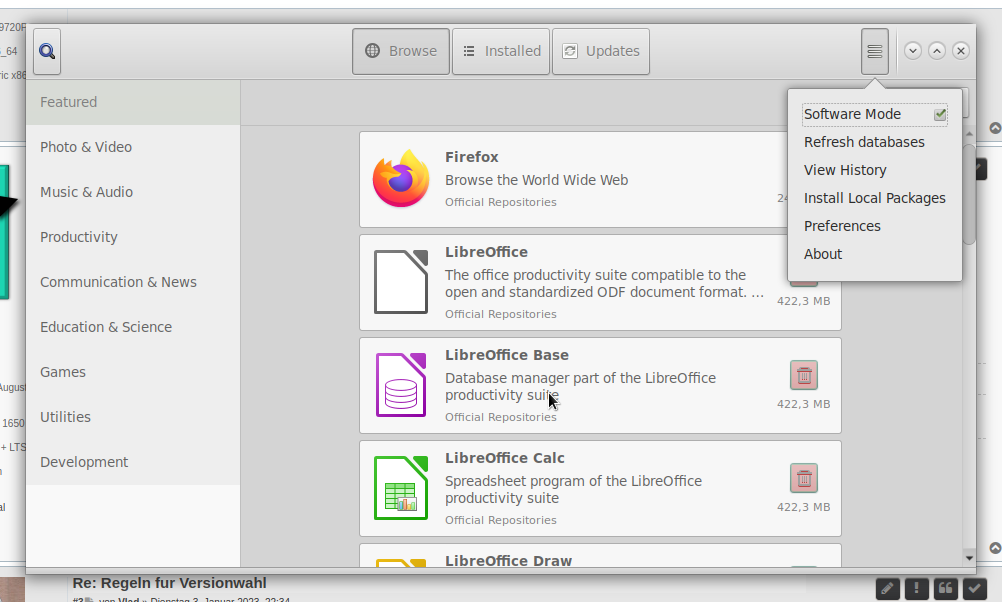
Task: Click scrollbar down arrow in app list
Action: coord(968,557)
